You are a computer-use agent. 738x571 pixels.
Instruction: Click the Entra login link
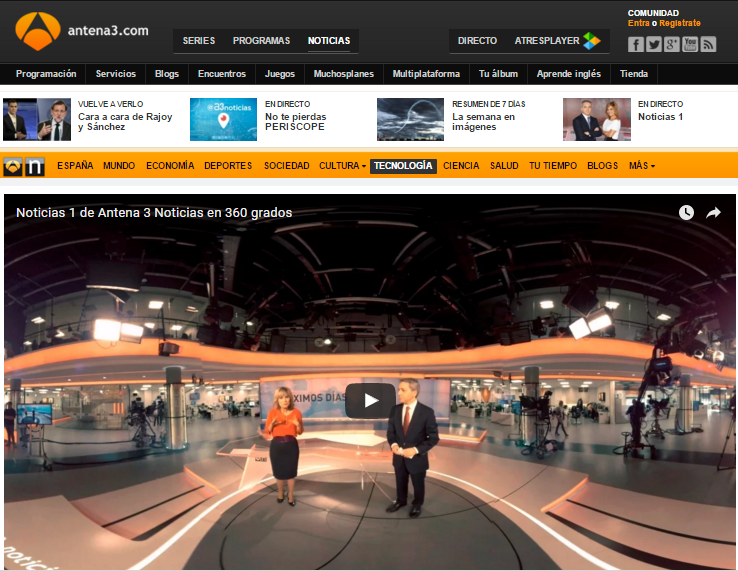point(638,23)
